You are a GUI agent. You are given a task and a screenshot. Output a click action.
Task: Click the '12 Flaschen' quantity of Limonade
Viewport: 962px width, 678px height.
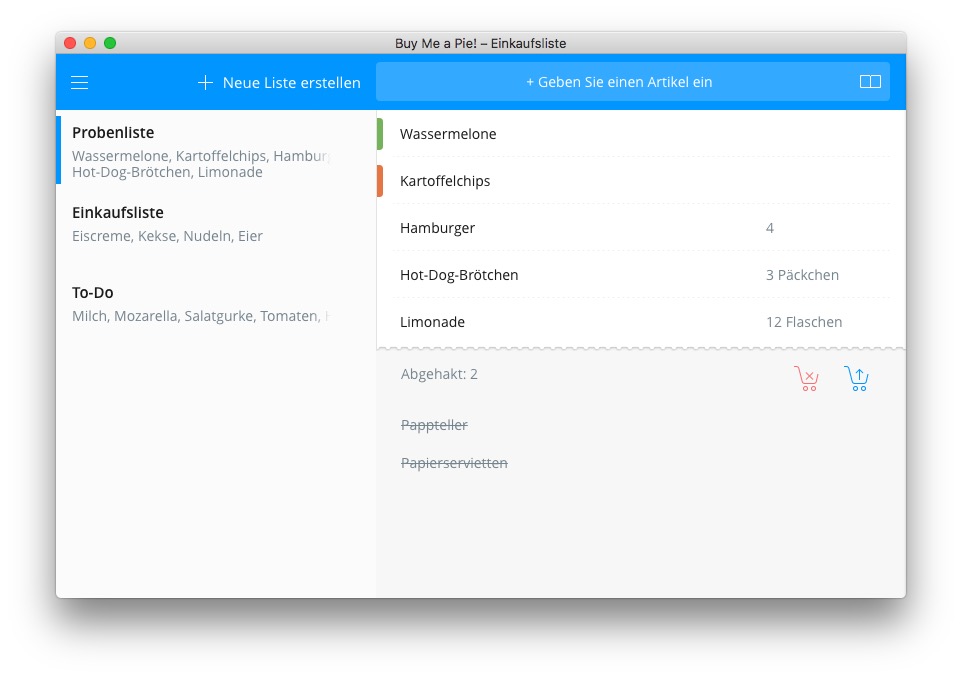click(x=804, y=322)
